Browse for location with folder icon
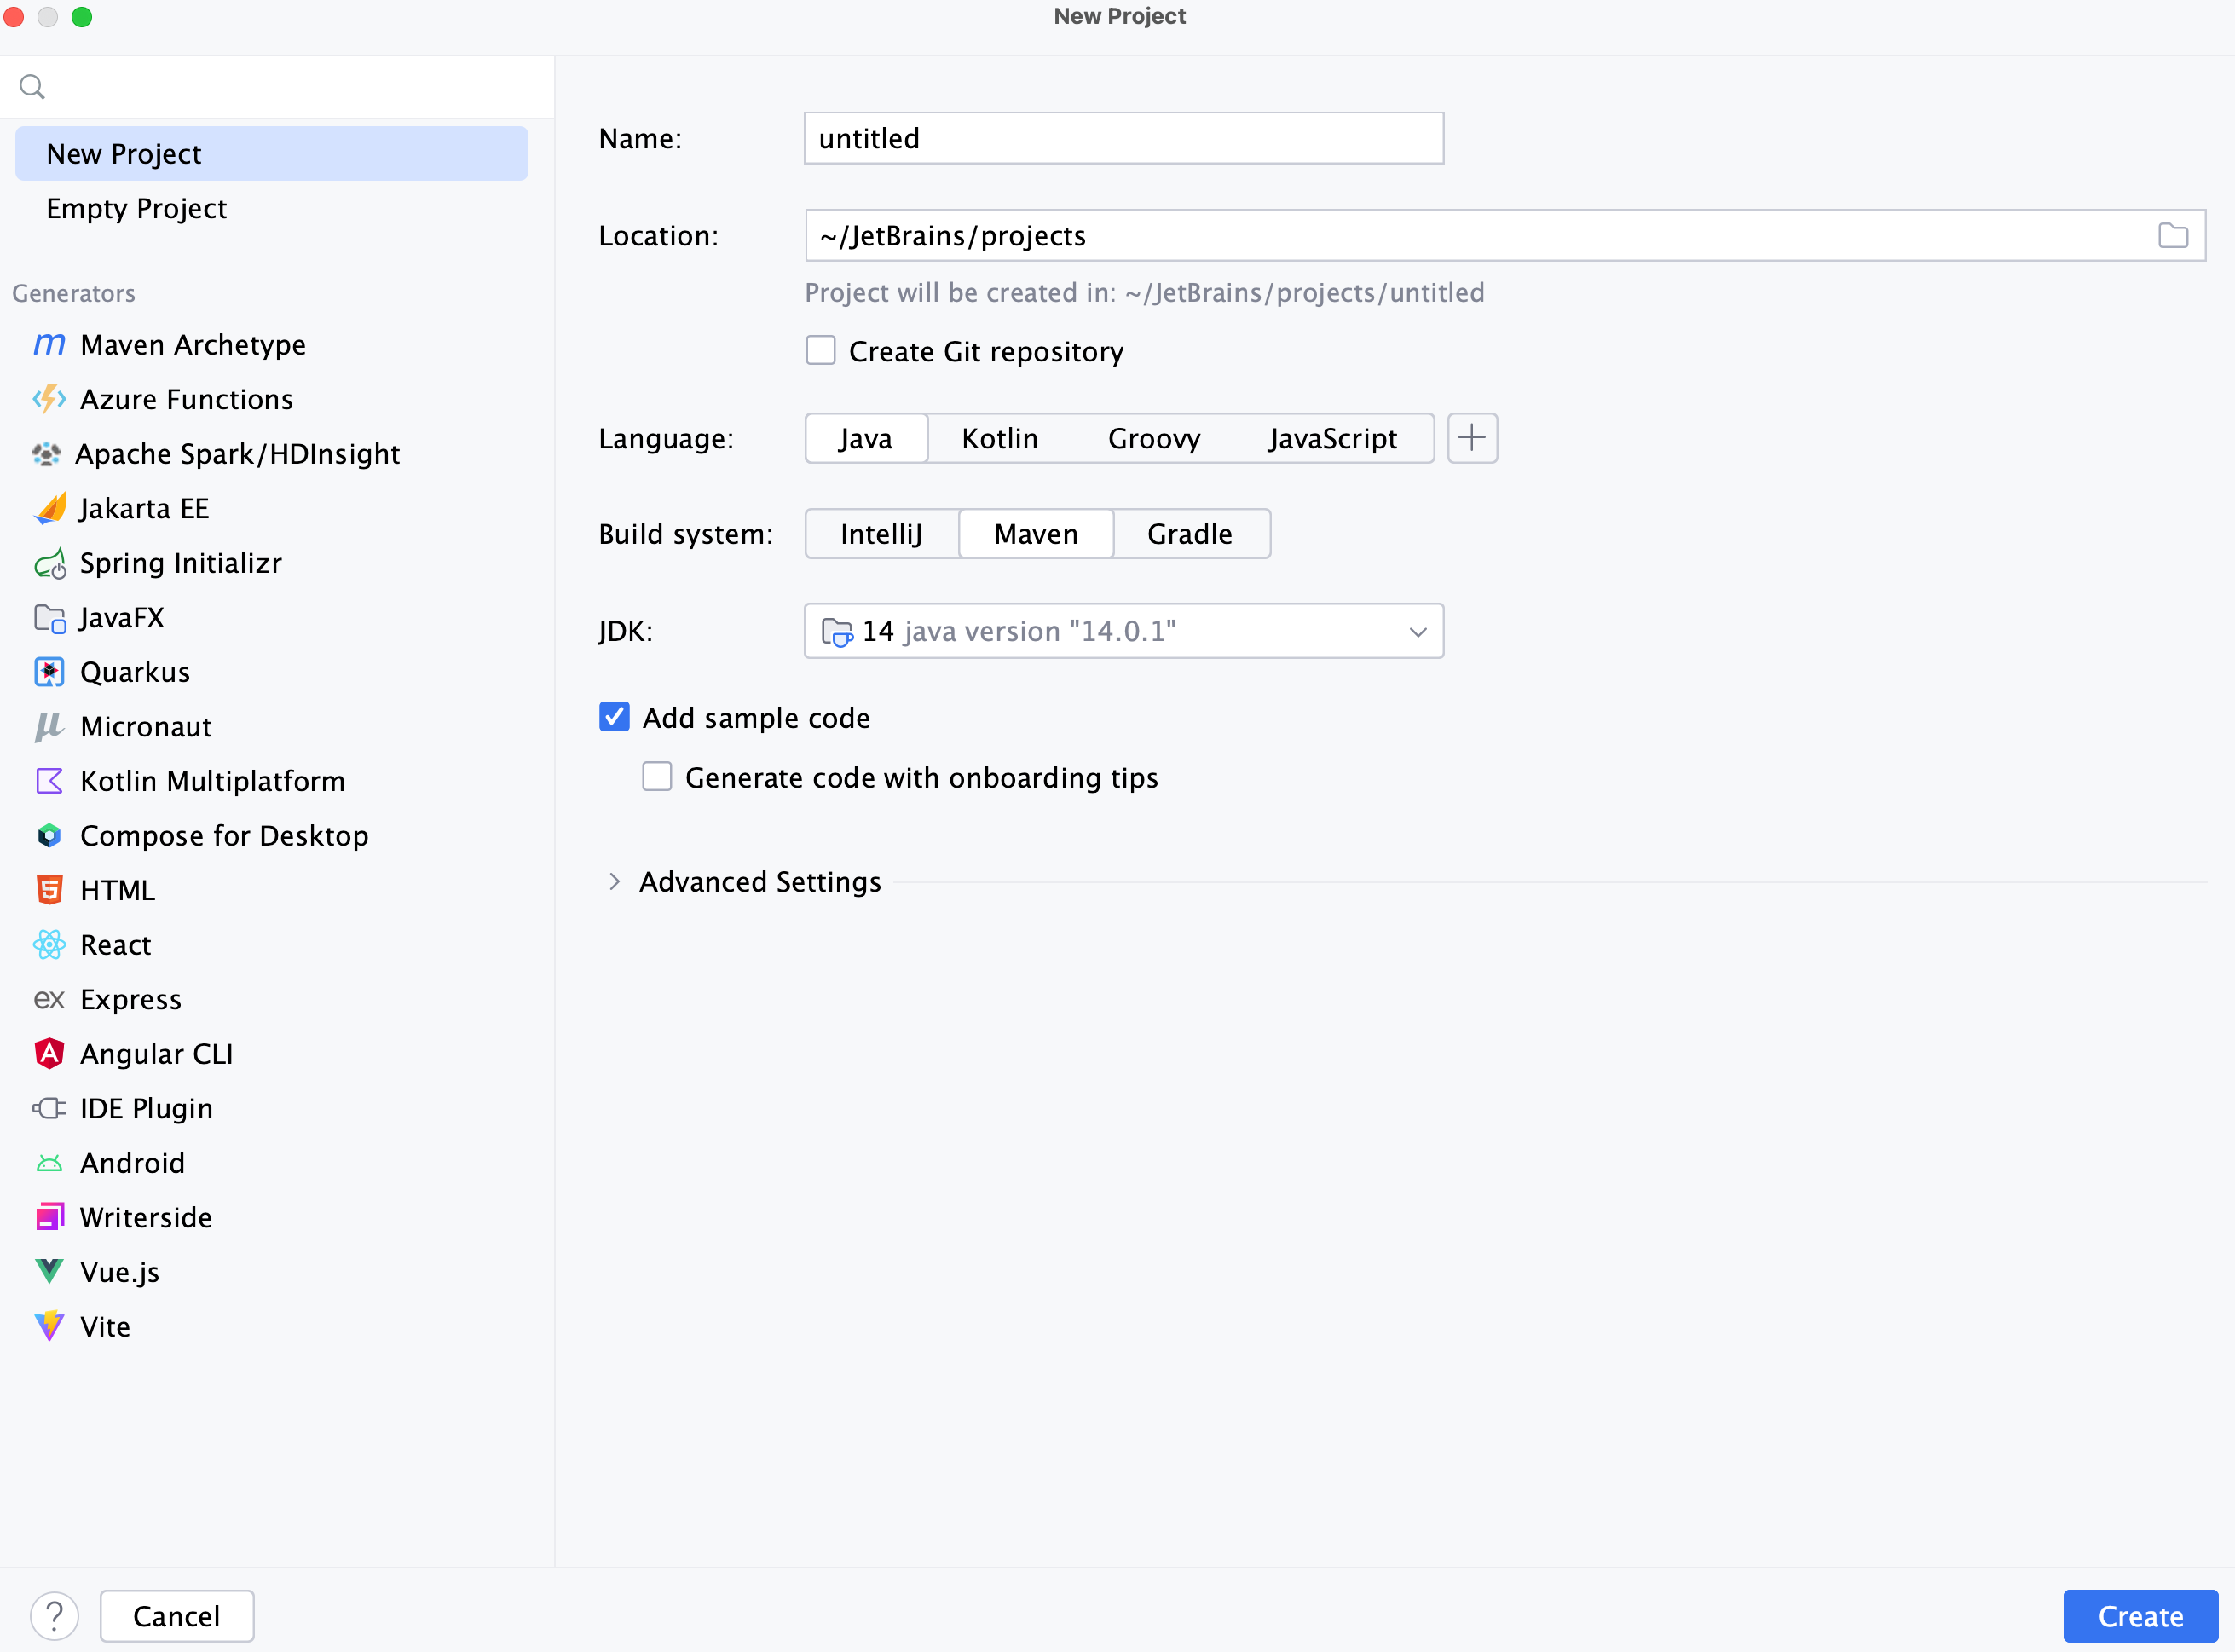Image resolution: width=2235 pixels, height=1652 pixels. coord(2172,236)
